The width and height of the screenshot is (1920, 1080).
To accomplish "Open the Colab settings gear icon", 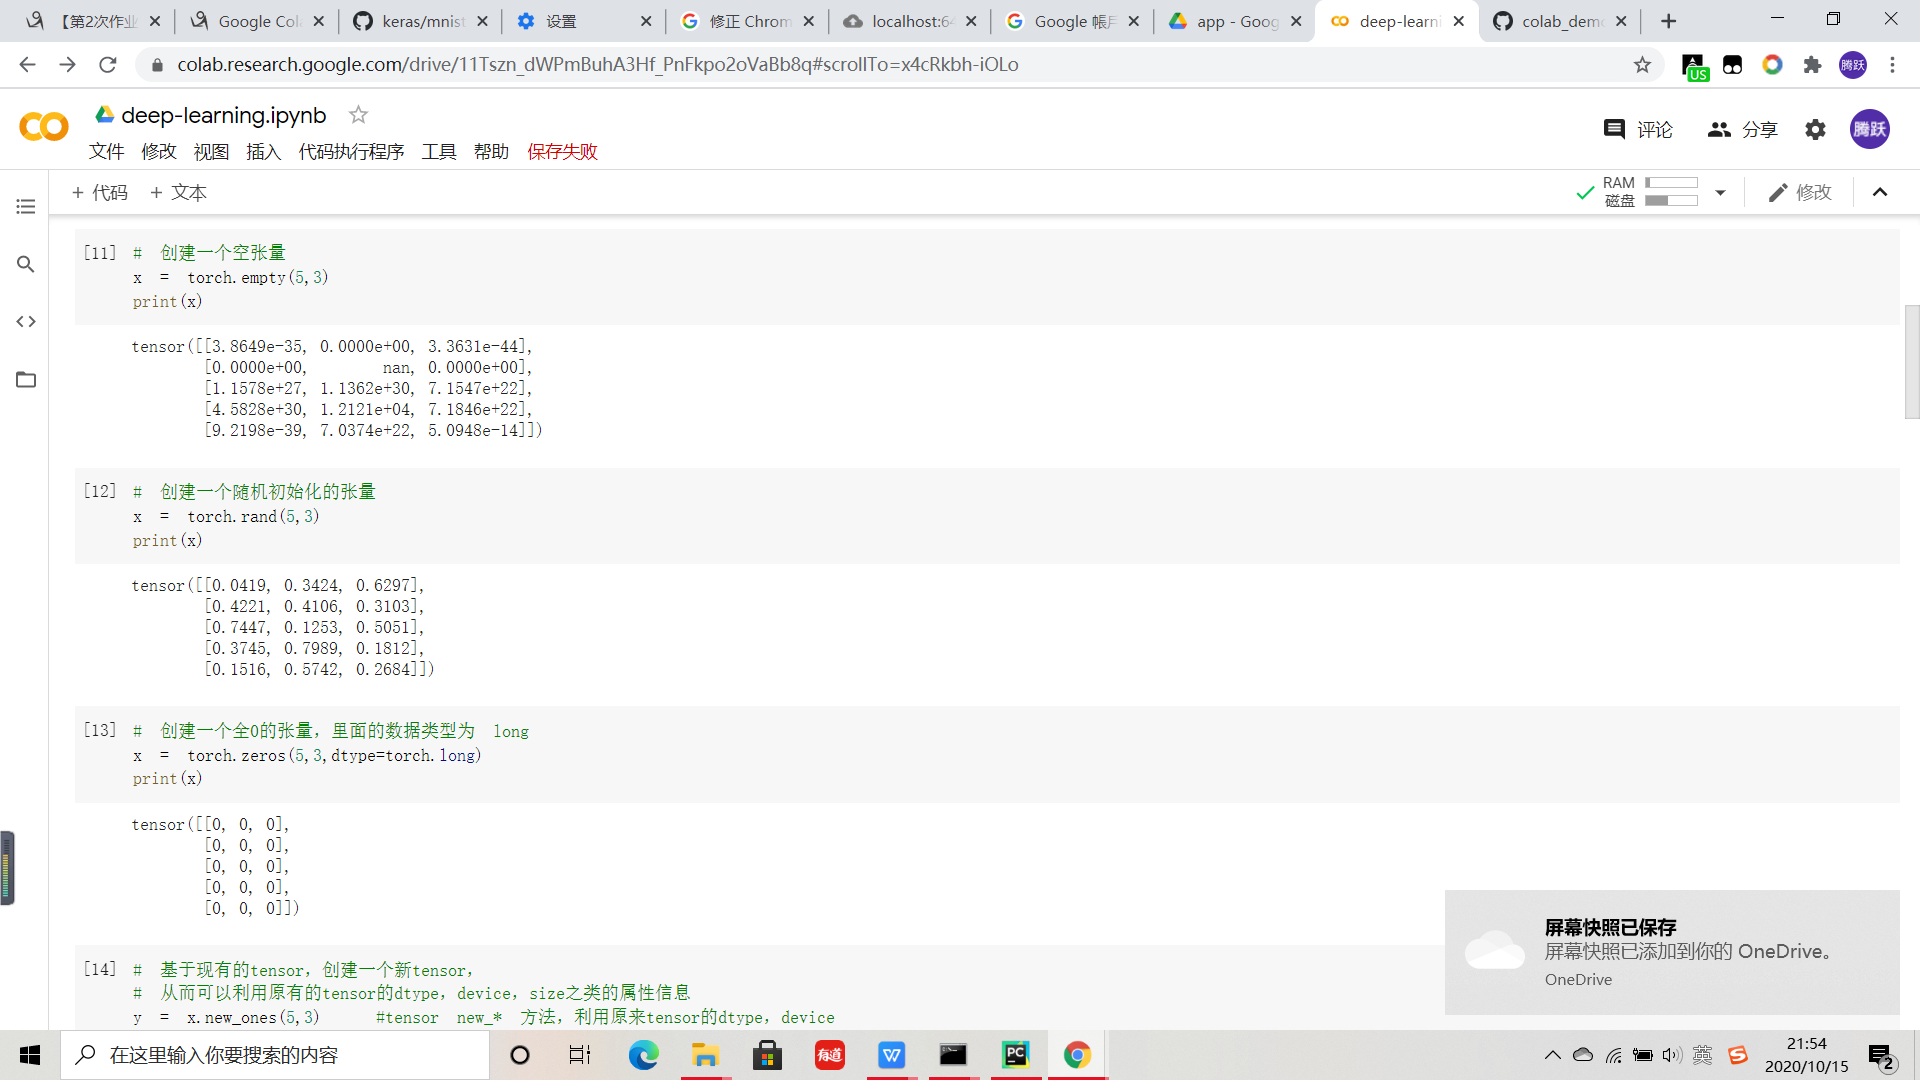I will pyautogui.click(x=1815, y=129).
